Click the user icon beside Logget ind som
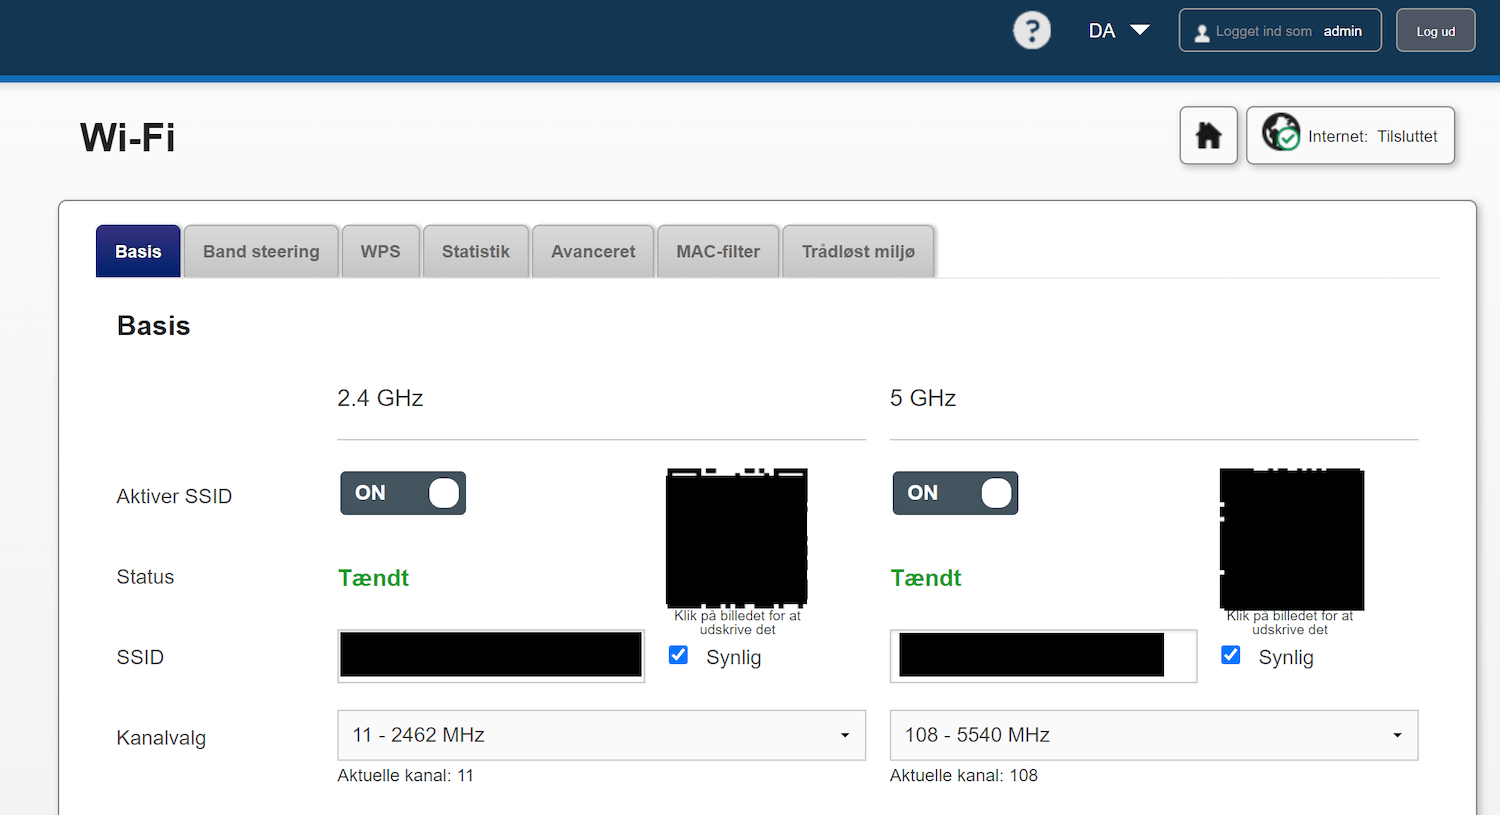The width and height of the screenshot is (1500, 815). pos(1202,32)
